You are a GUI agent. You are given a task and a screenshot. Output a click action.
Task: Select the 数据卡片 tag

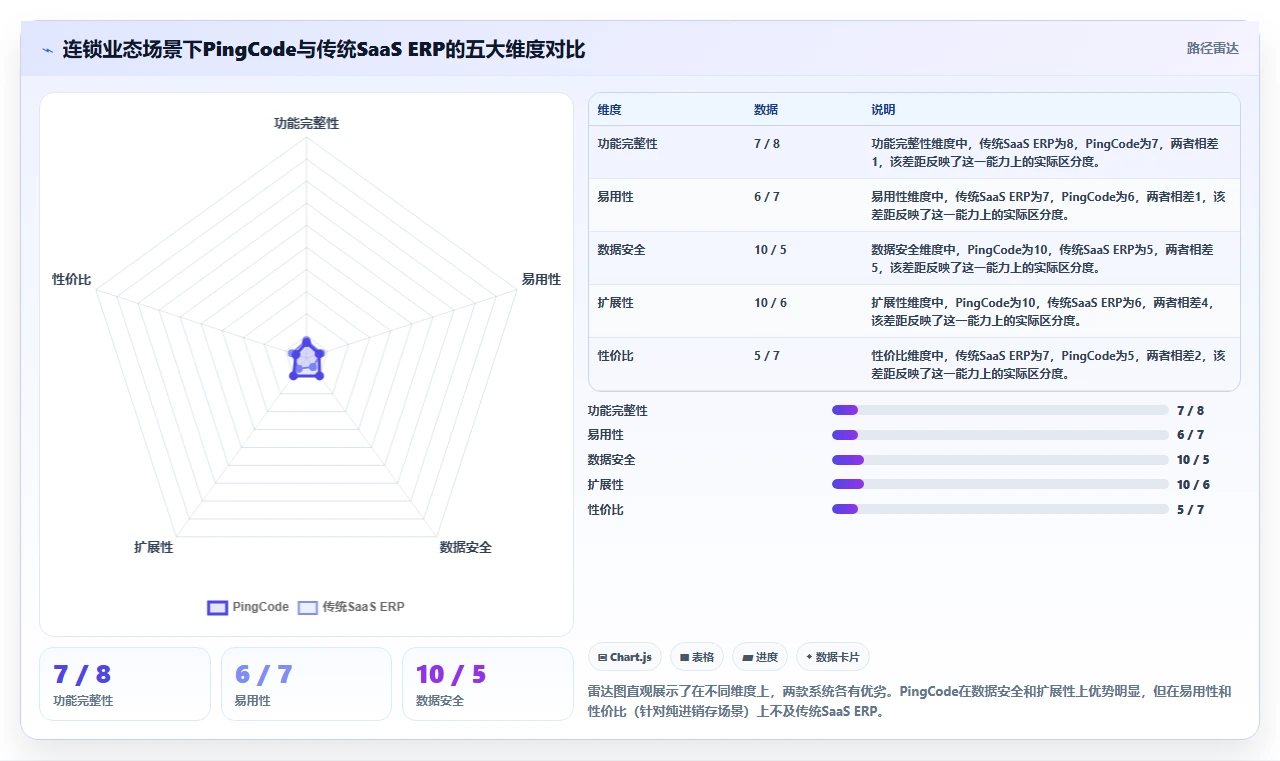point(833,657)
